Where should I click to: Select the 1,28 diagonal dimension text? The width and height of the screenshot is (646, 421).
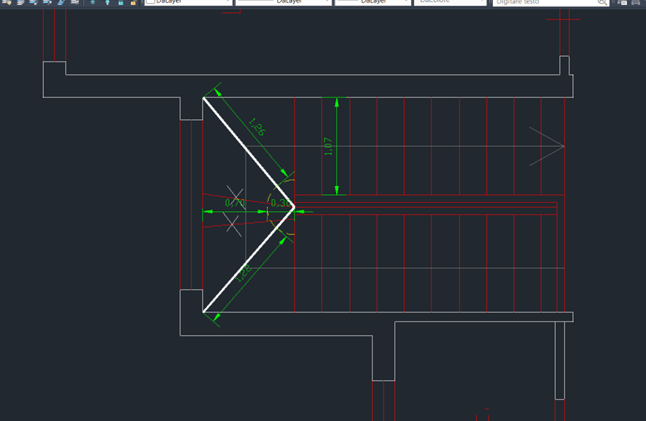click(x=243, y=273)
